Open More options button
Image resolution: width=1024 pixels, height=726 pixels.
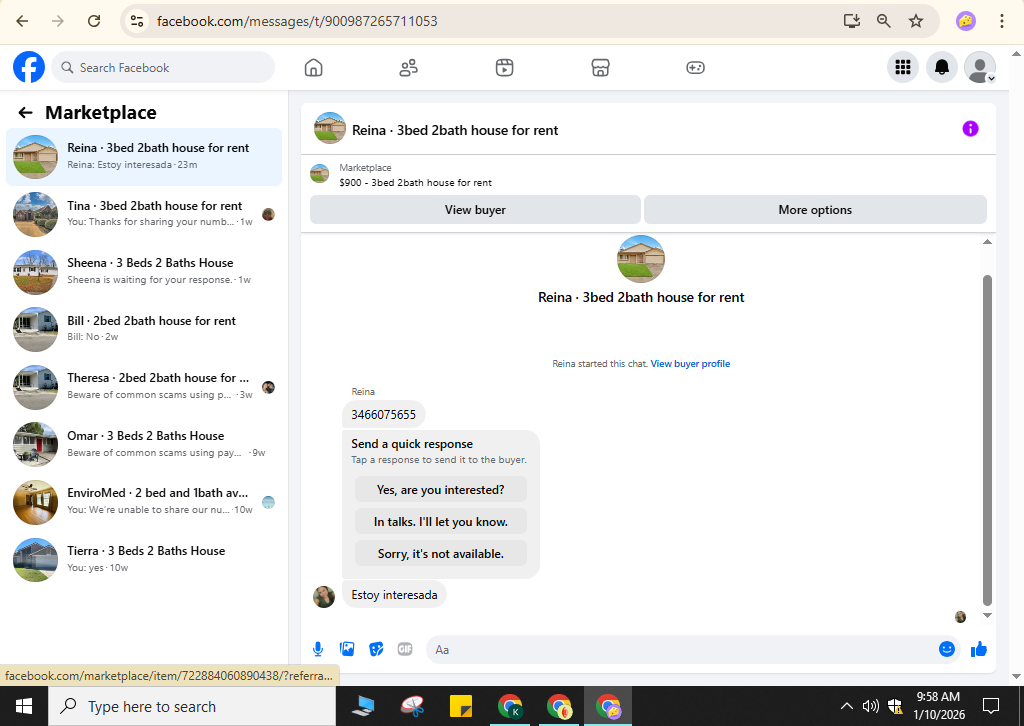[x=815, y=210]
